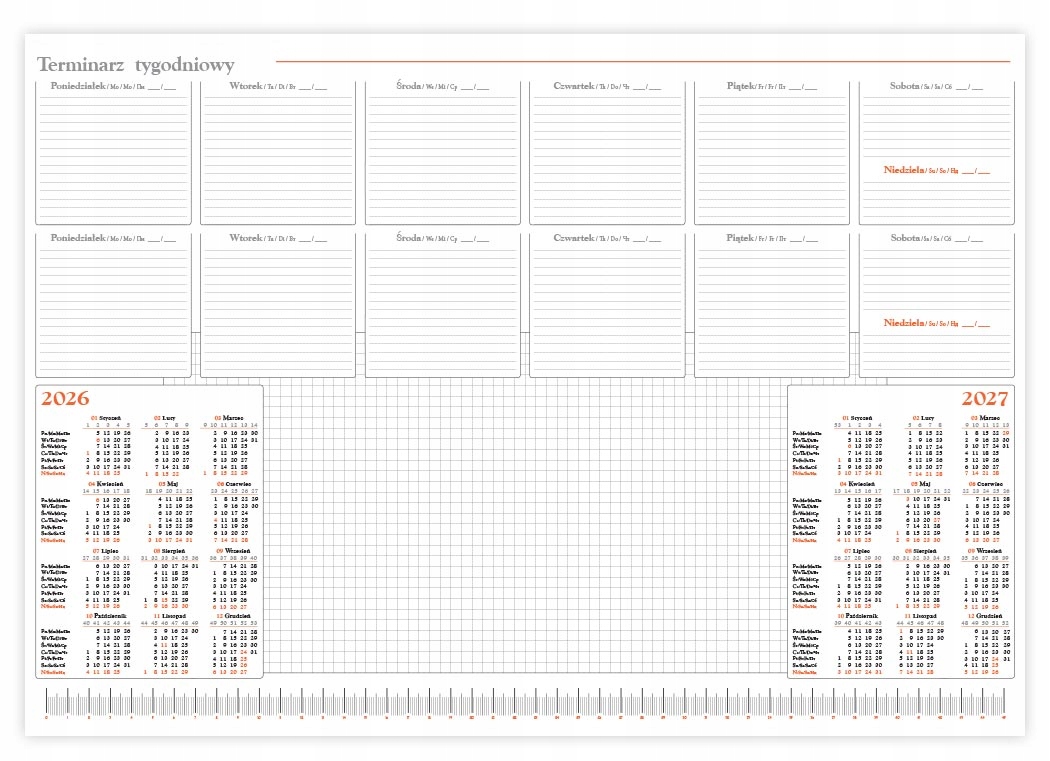This screenshot has width=1050, height=761.
Task: Select 'Poniedziałek' heading in the lower week
Action: [x=78, y=238]
